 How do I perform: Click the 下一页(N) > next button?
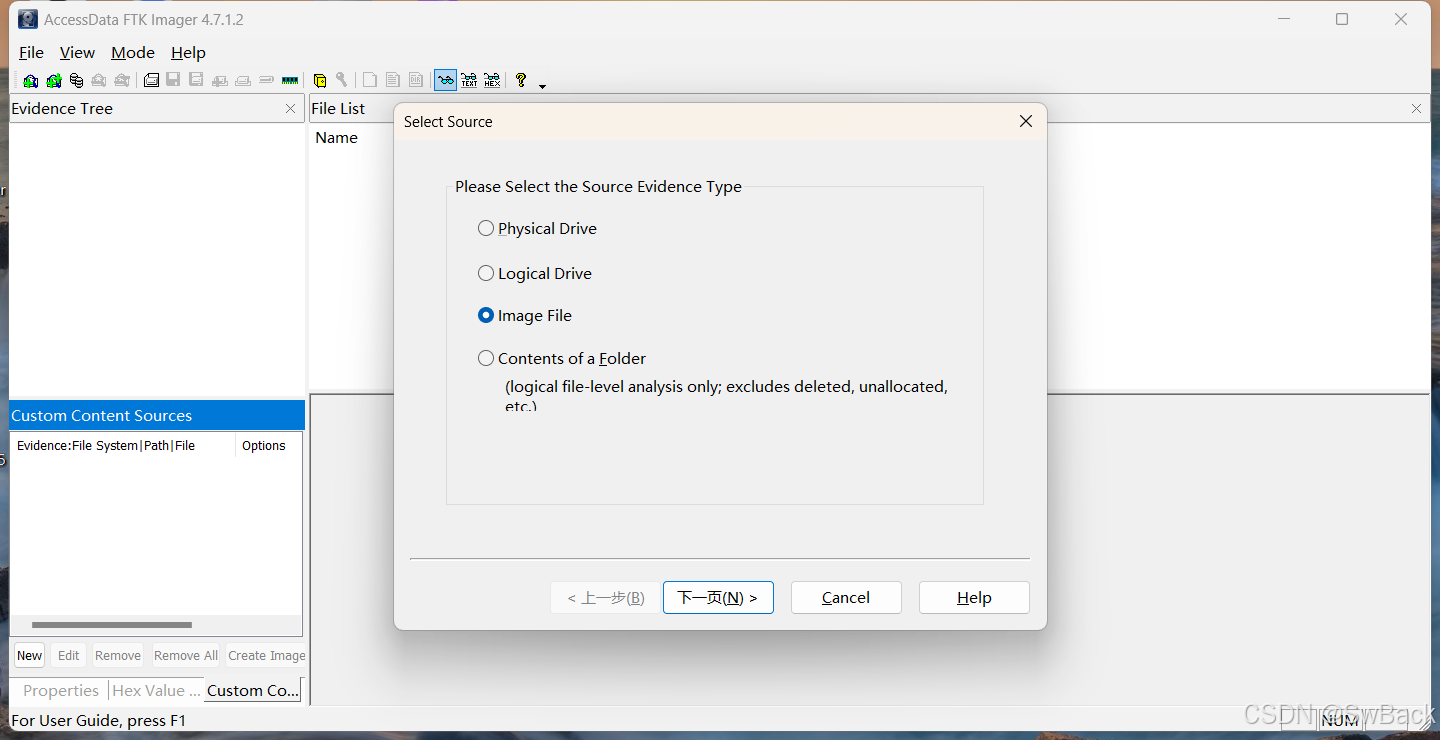coord(718,597)
